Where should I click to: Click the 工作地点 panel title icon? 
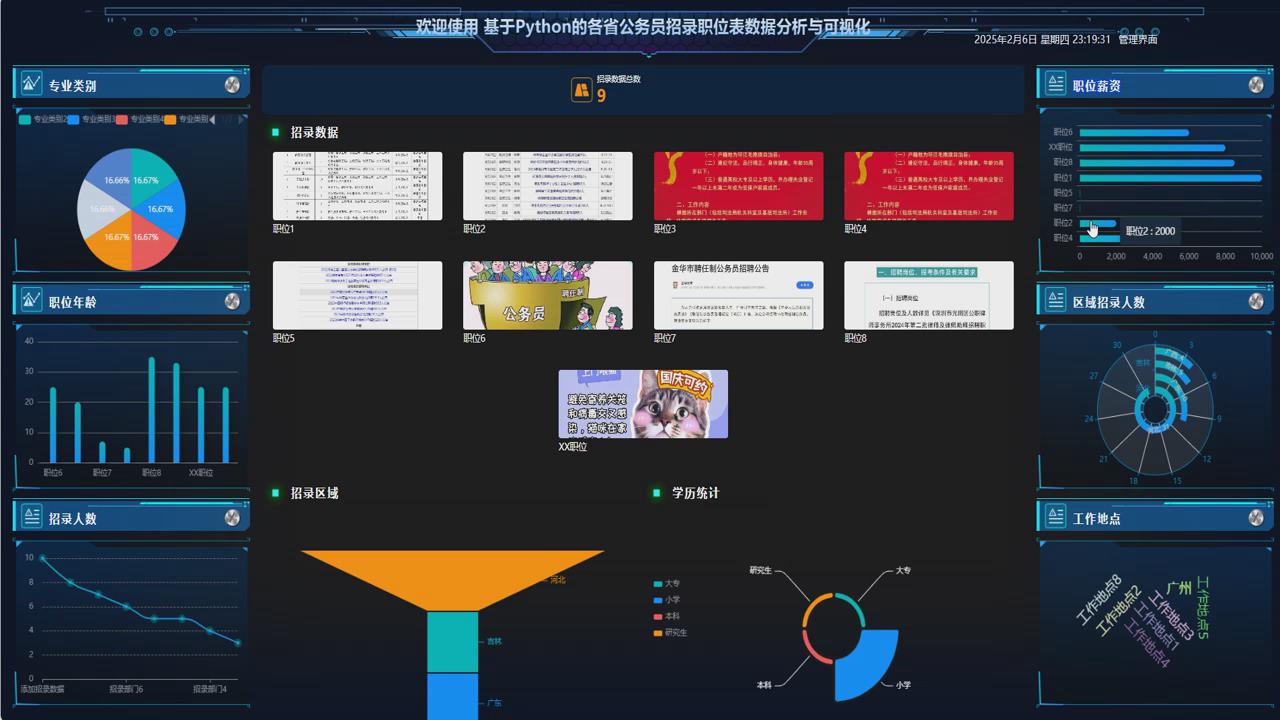(x=1055, y=516)
